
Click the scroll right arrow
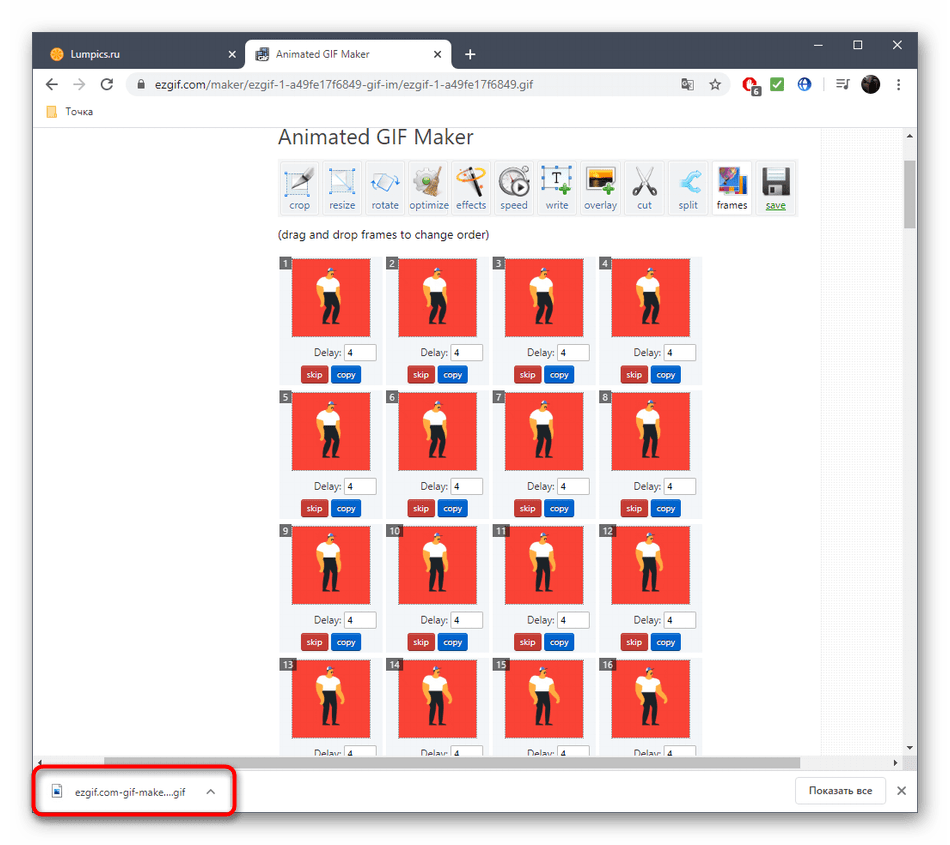point(895,762)
